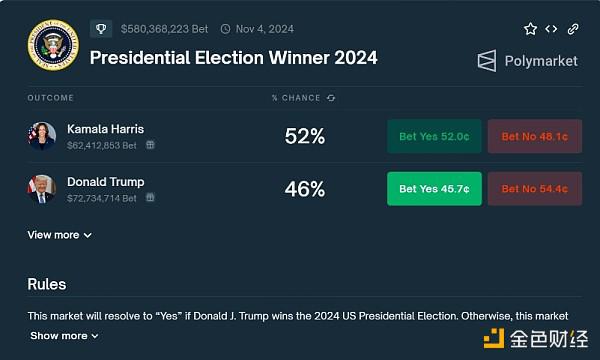Open gift icon beside Kamala Harris bet amount

click(150, 145)
